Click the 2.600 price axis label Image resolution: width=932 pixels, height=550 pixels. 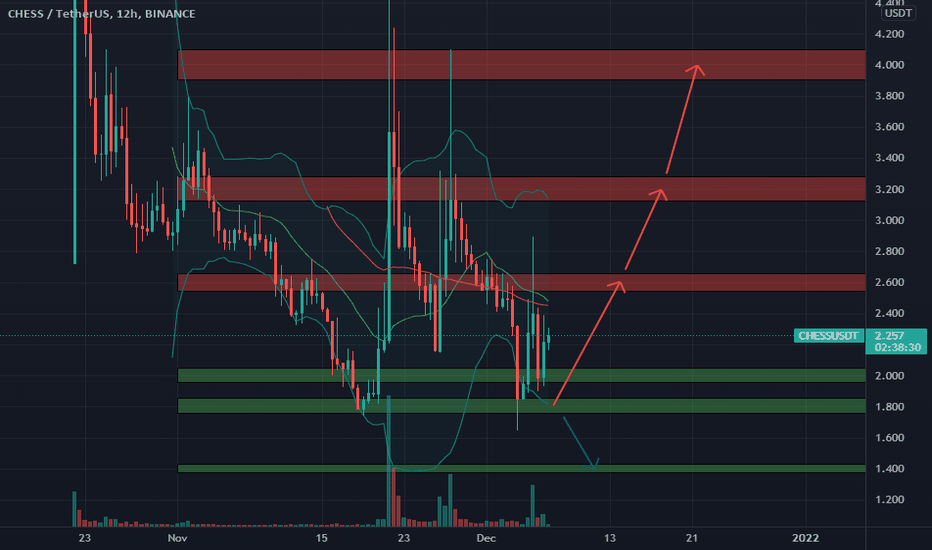pos(889,282)
